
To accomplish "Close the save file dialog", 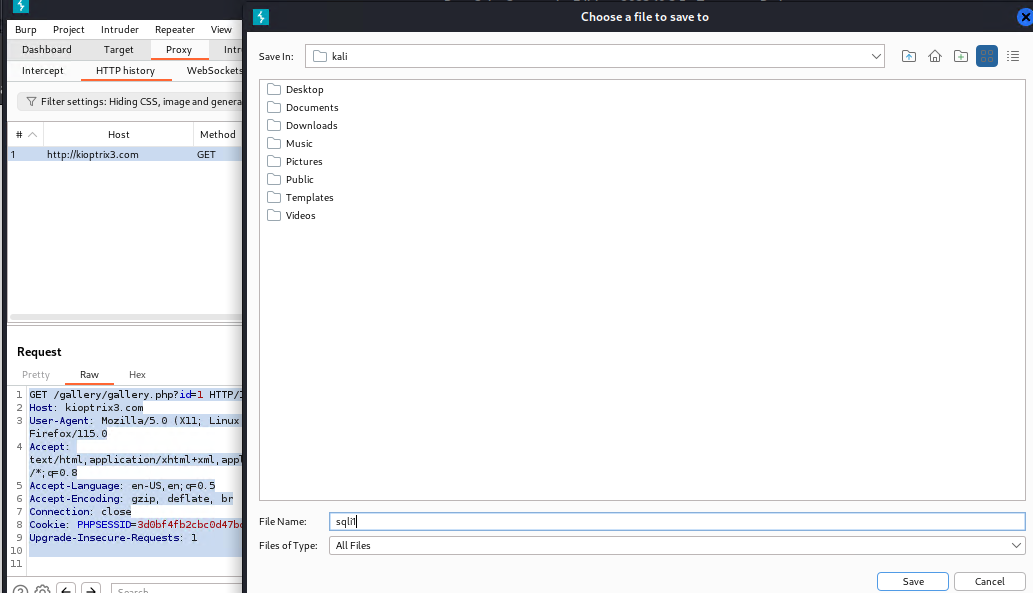I will [1025, 17].
